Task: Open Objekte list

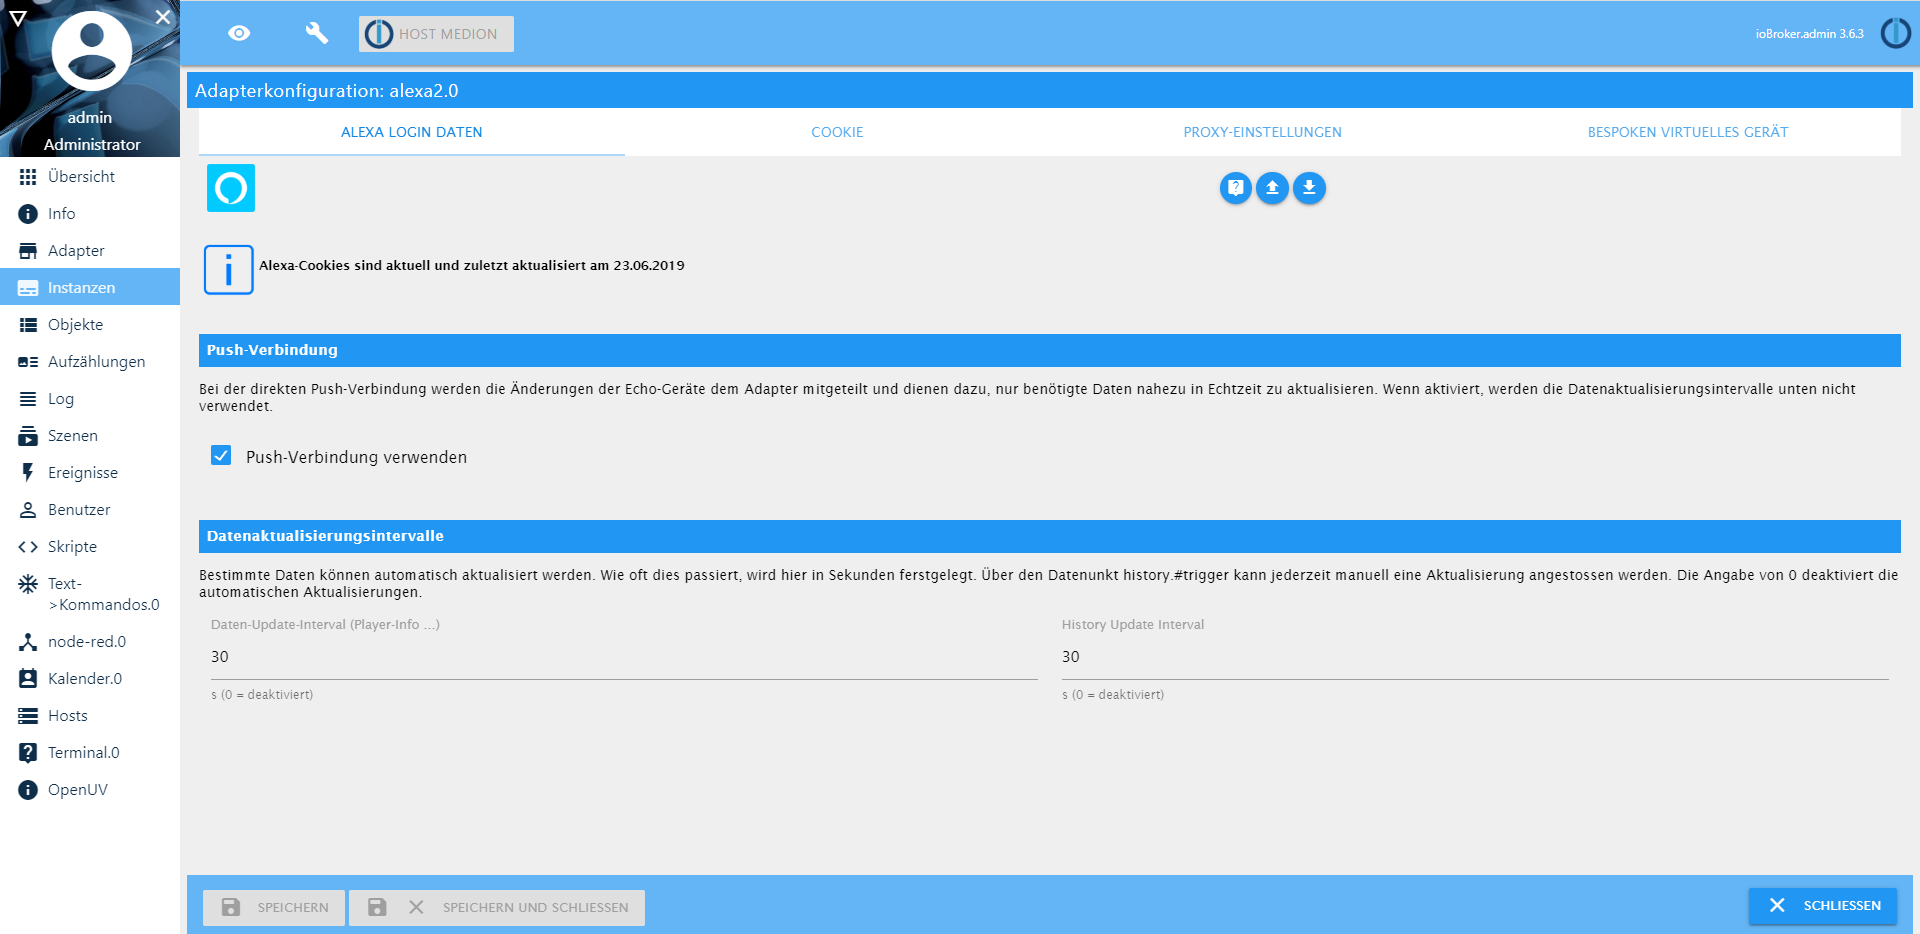Action: (90, 324)
